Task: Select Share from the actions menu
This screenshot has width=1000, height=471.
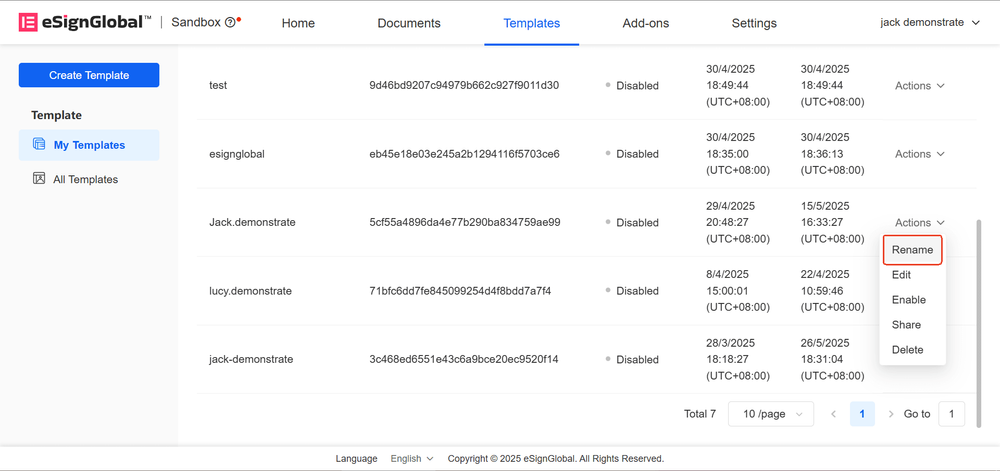Action: click(906, 325)
